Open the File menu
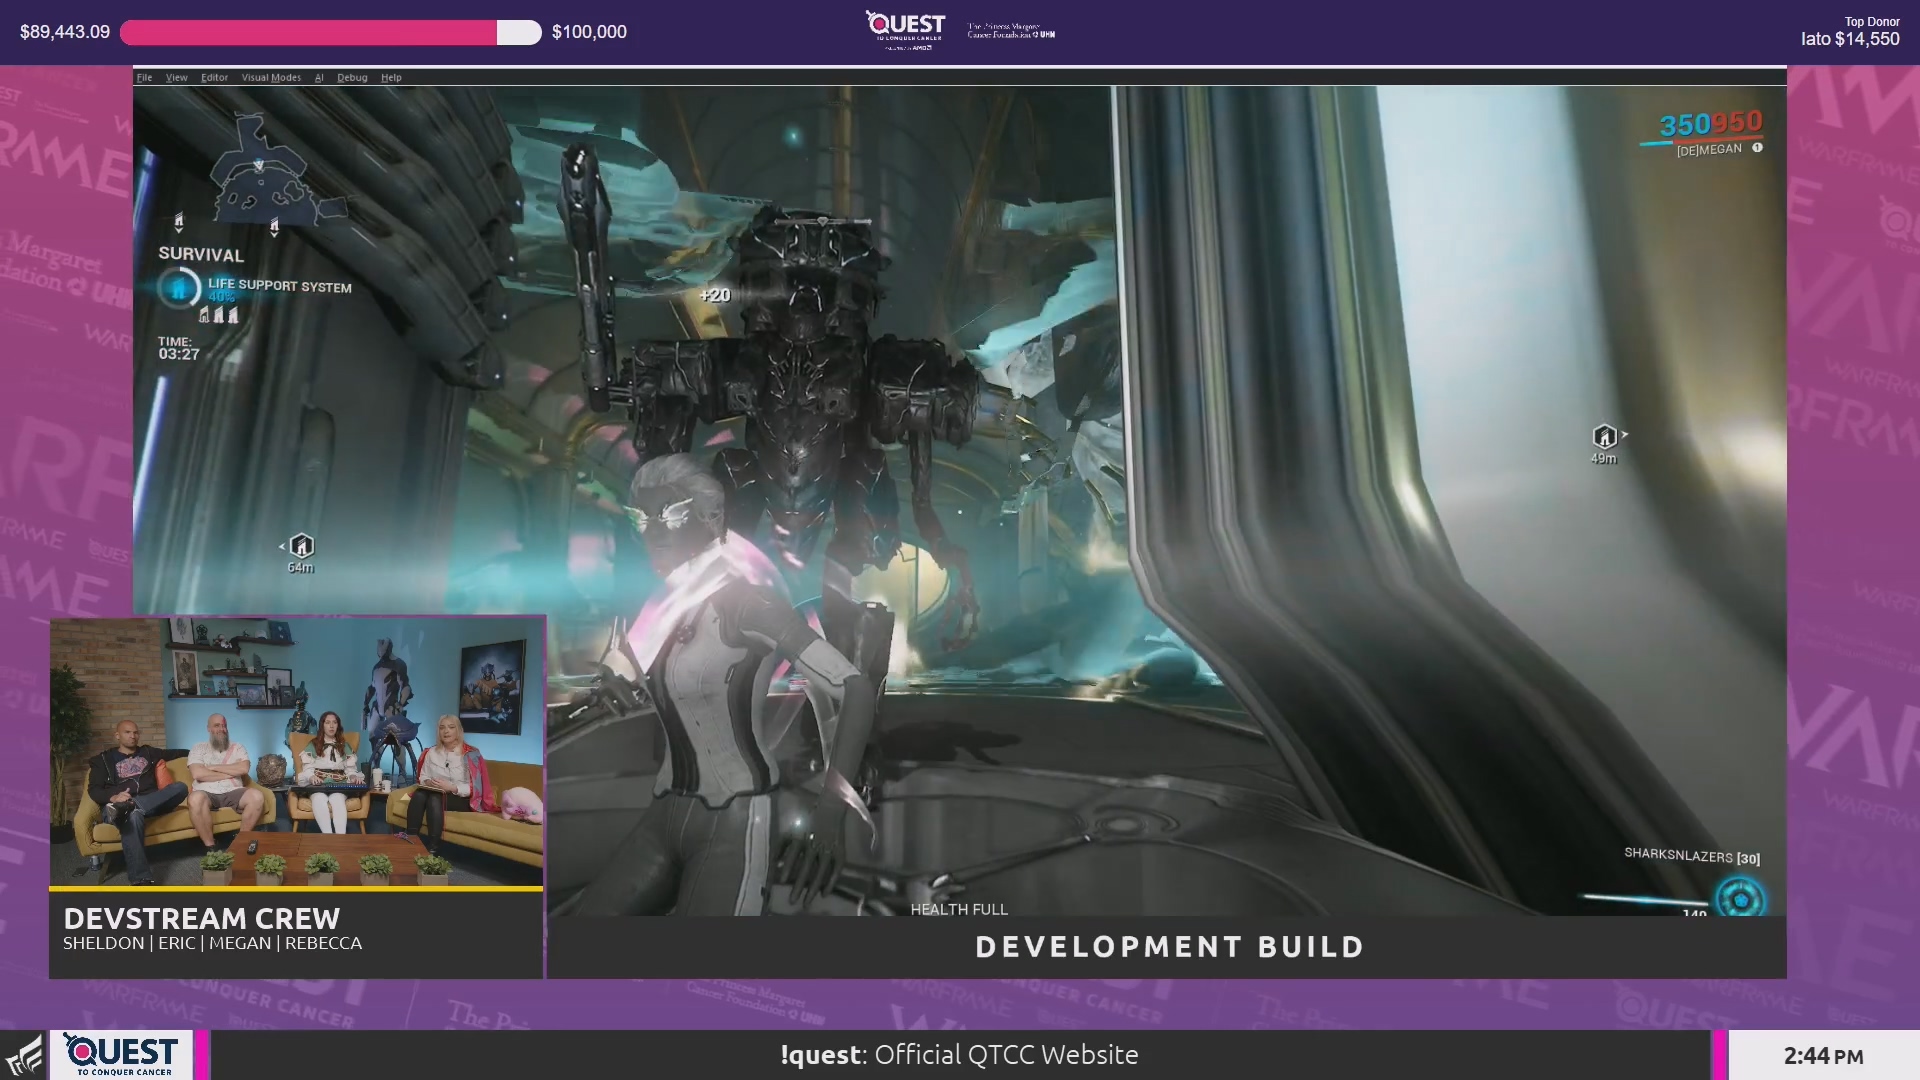The width and height of the screenshot is (1920, 1080). 144,77
